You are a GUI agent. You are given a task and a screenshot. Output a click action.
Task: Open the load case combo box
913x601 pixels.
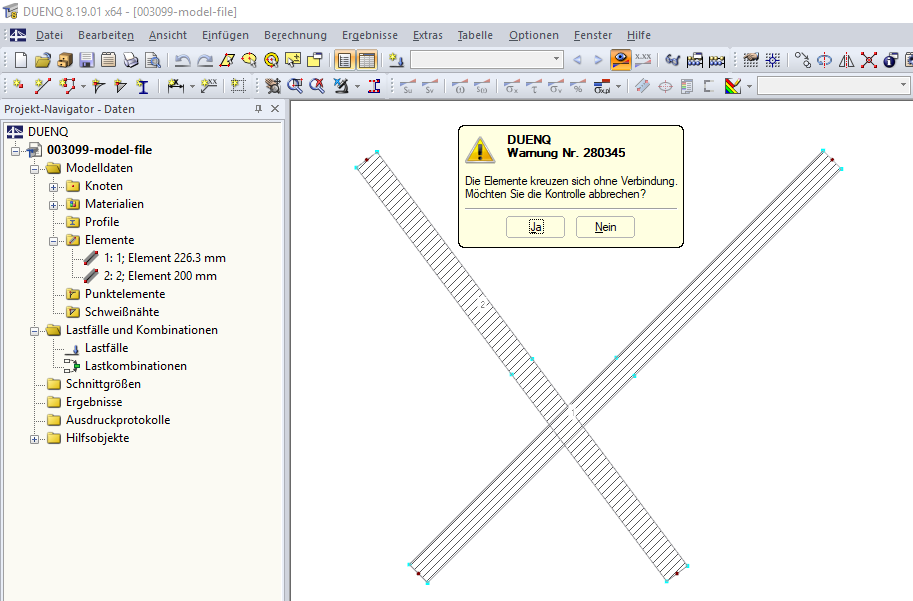tap(487, 59)
